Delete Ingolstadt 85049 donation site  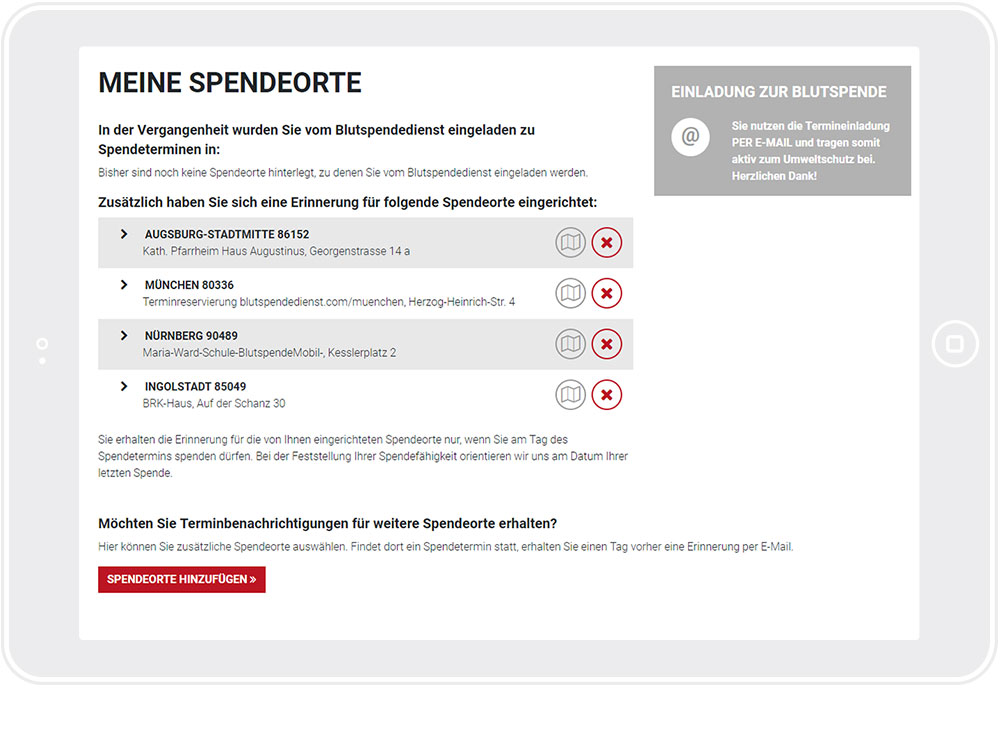tap(607, 395)
